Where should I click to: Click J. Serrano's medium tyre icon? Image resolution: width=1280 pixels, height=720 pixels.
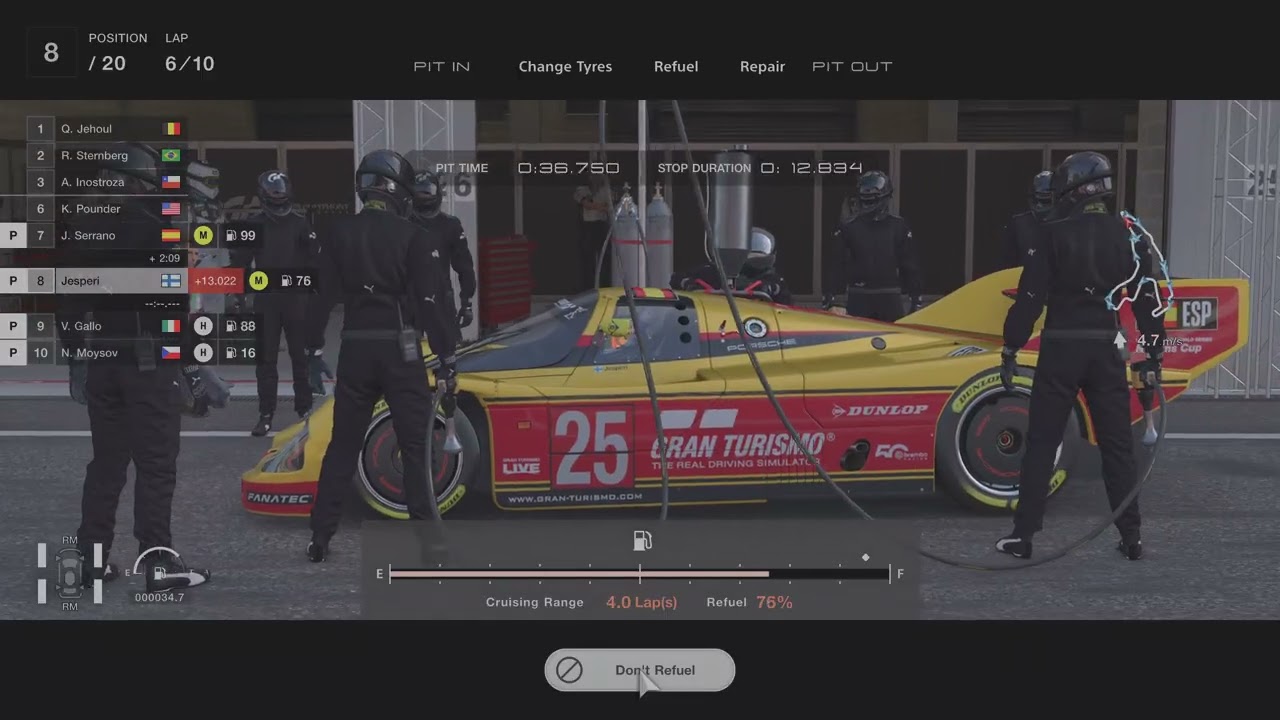[203, 236]
